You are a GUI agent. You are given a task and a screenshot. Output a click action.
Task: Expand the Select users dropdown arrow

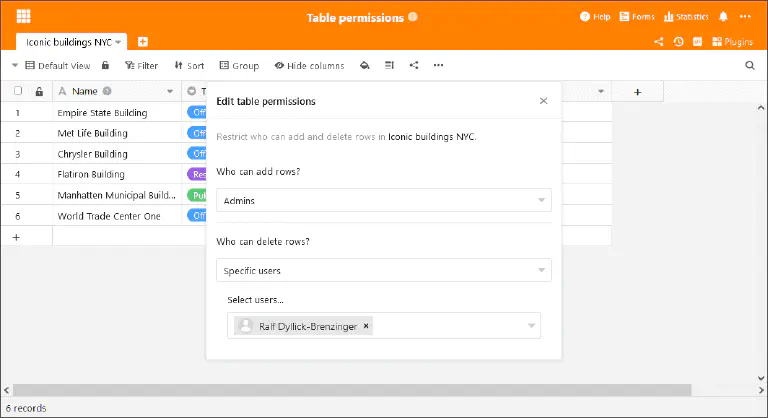pyautogui.click(x=531, y=326)
